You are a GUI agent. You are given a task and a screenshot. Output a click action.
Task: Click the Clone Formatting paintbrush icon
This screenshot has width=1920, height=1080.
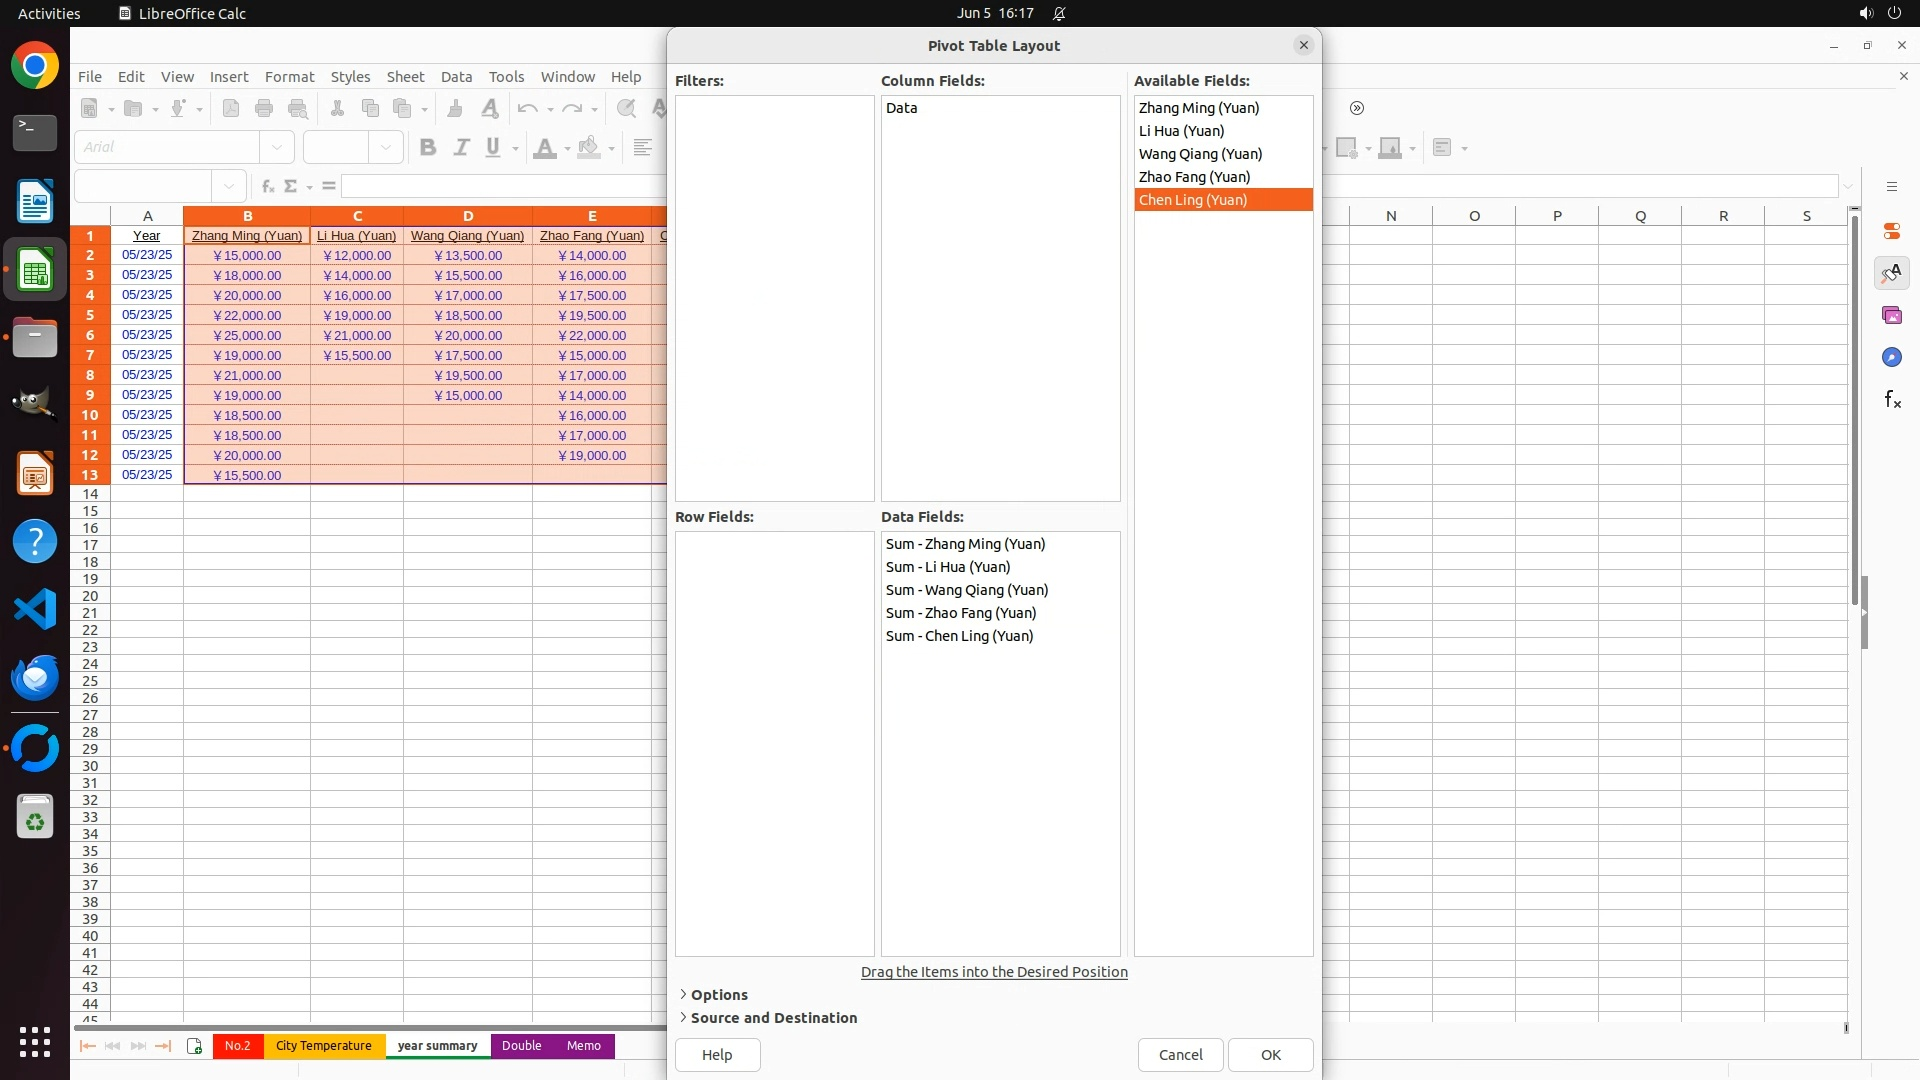coord(455,108)
